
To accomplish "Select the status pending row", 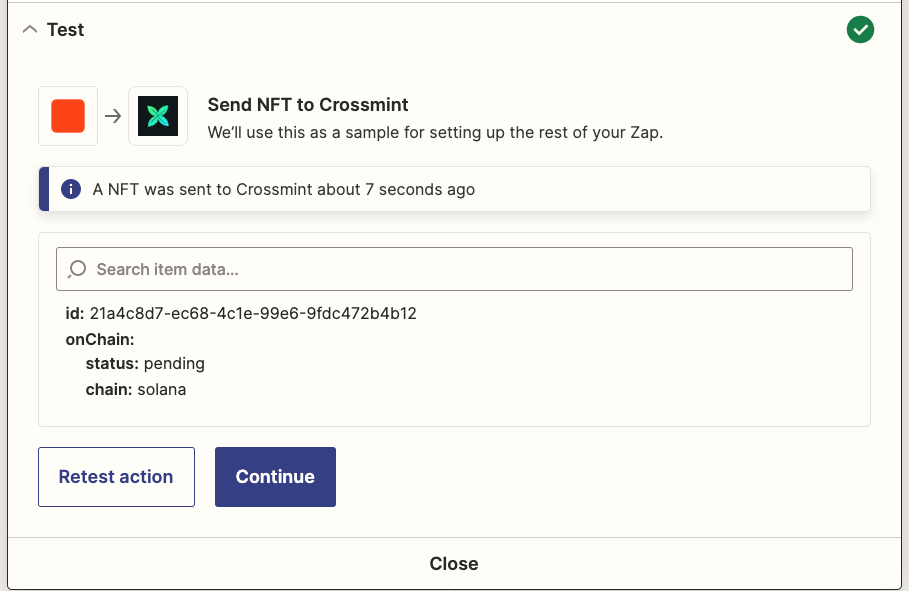I will pos(145,364).
